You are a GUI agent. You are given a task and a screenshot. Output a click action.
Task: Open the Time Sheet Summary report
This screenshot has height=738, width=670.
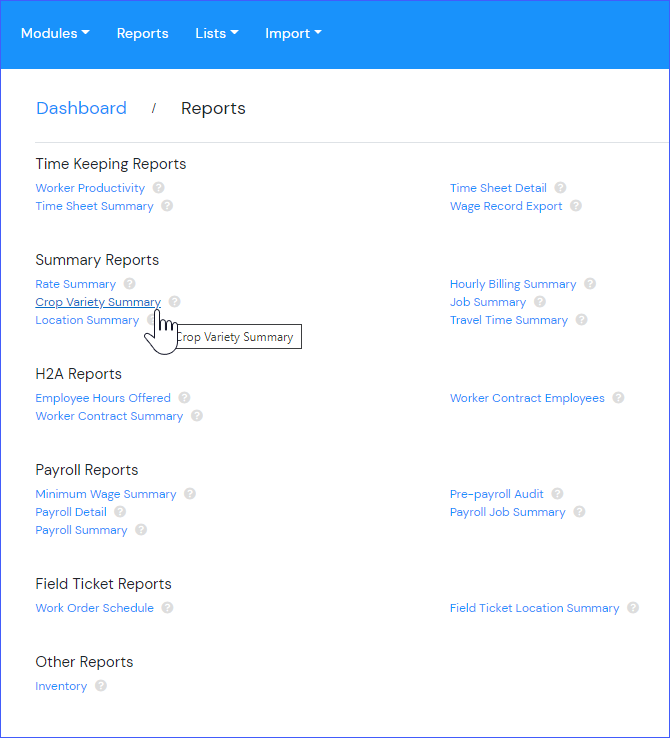[x=94, y=206]
